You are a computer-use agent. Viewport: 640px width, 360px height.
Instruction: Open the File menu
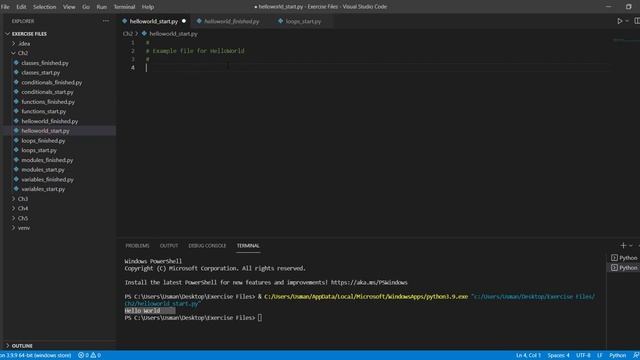pos(5,7)
